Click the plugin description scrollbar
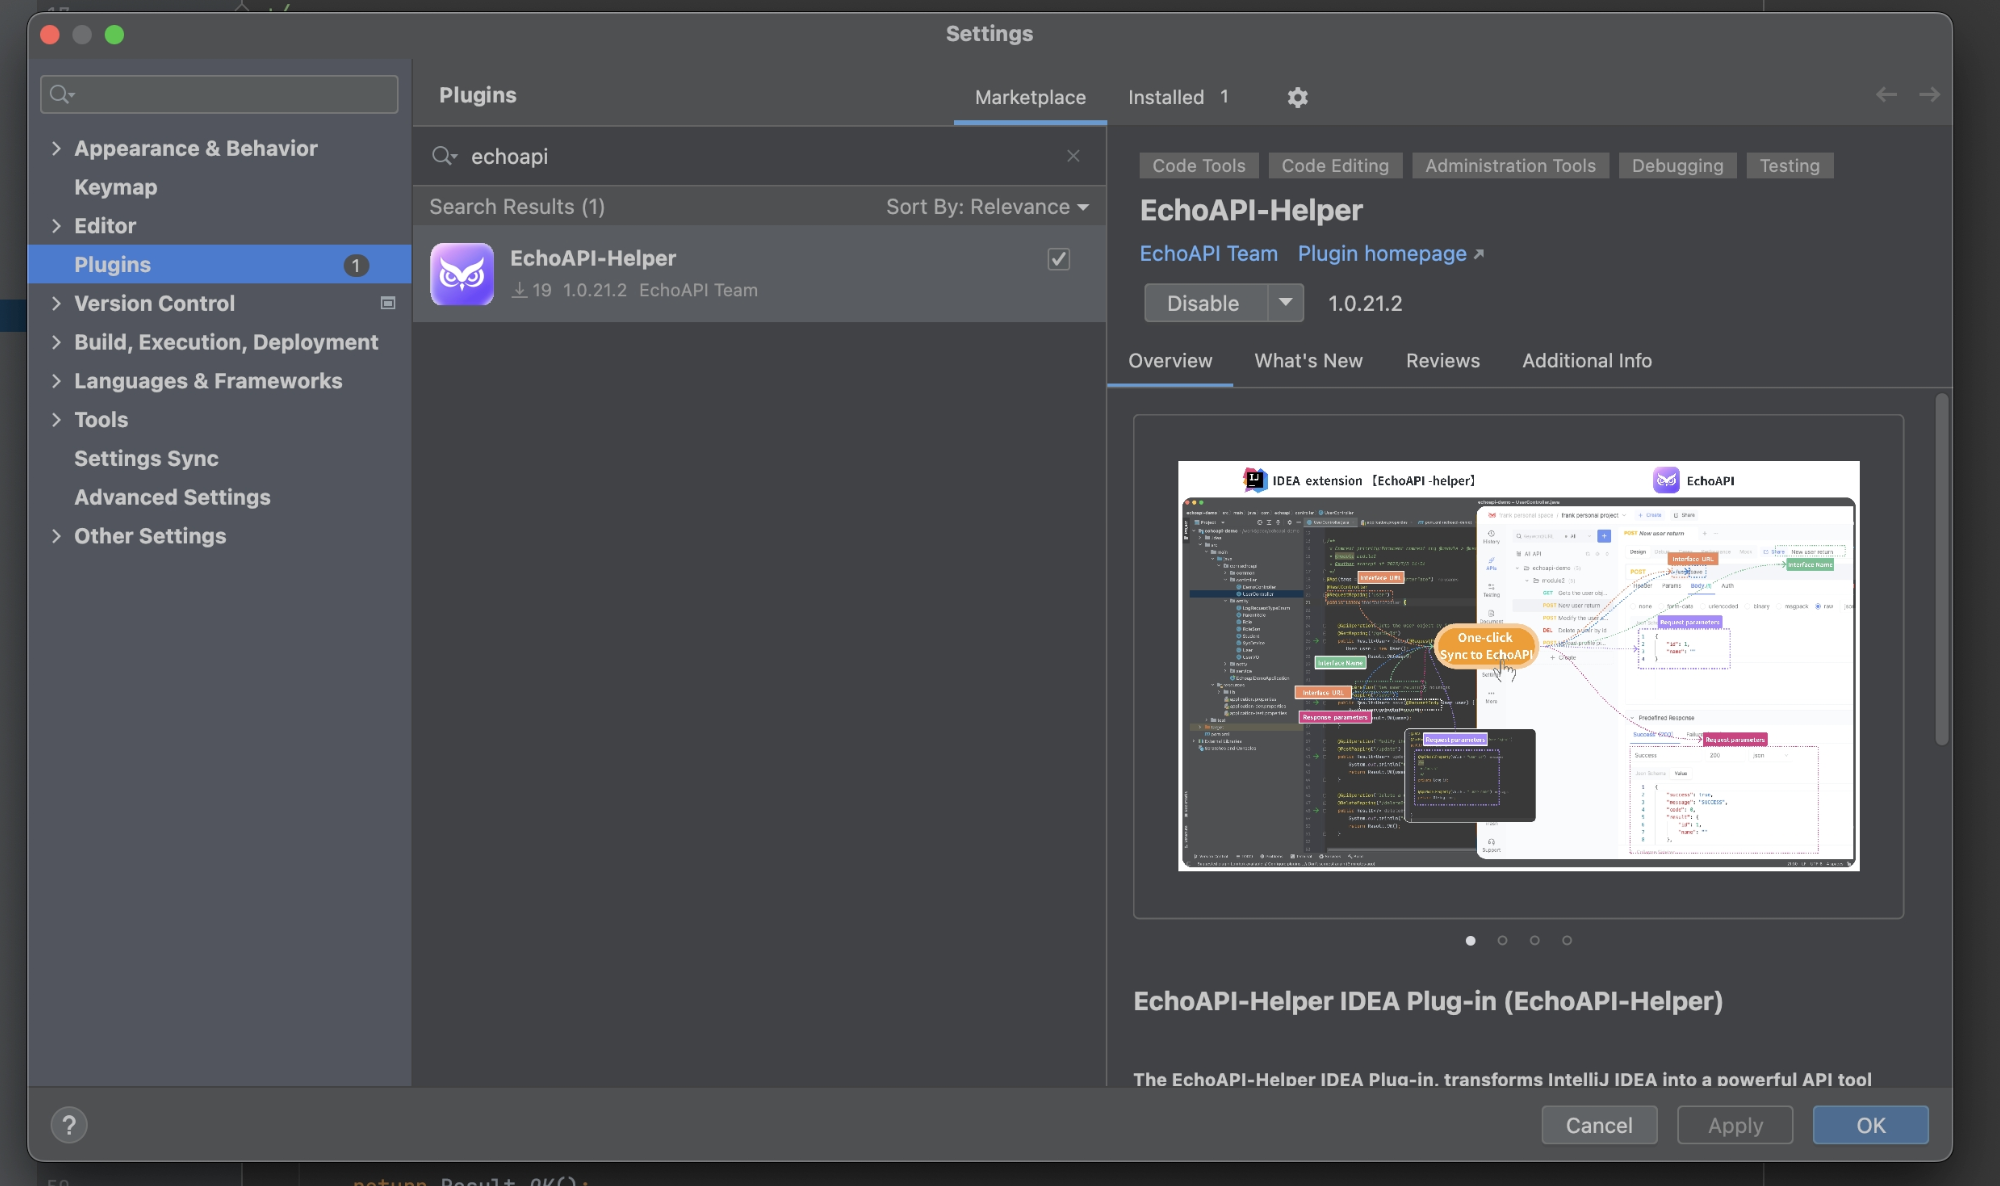Image resolution: width=2000 pixels, height=1186 pixels. 1941,570
